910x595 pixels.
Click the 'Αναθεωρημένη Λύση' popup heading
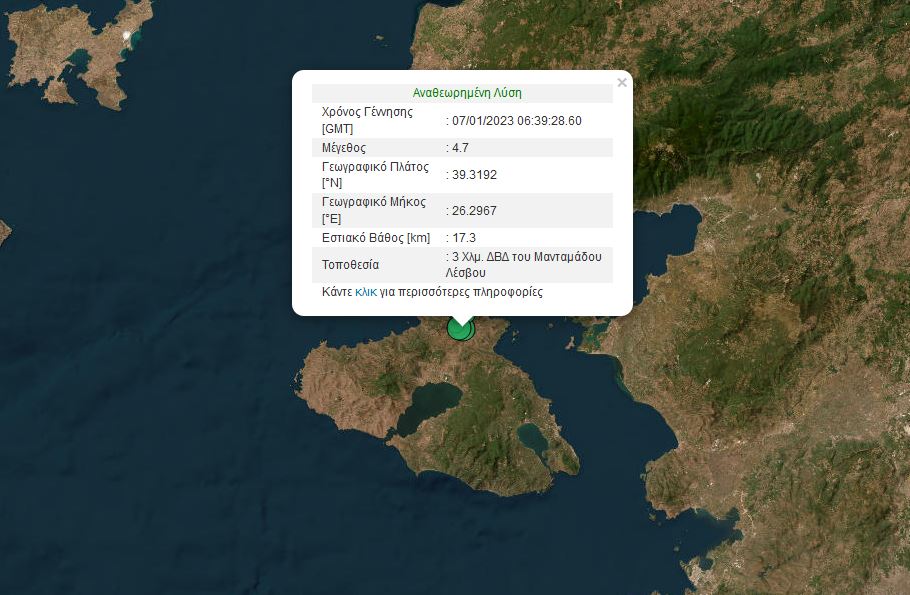(467, 93)
